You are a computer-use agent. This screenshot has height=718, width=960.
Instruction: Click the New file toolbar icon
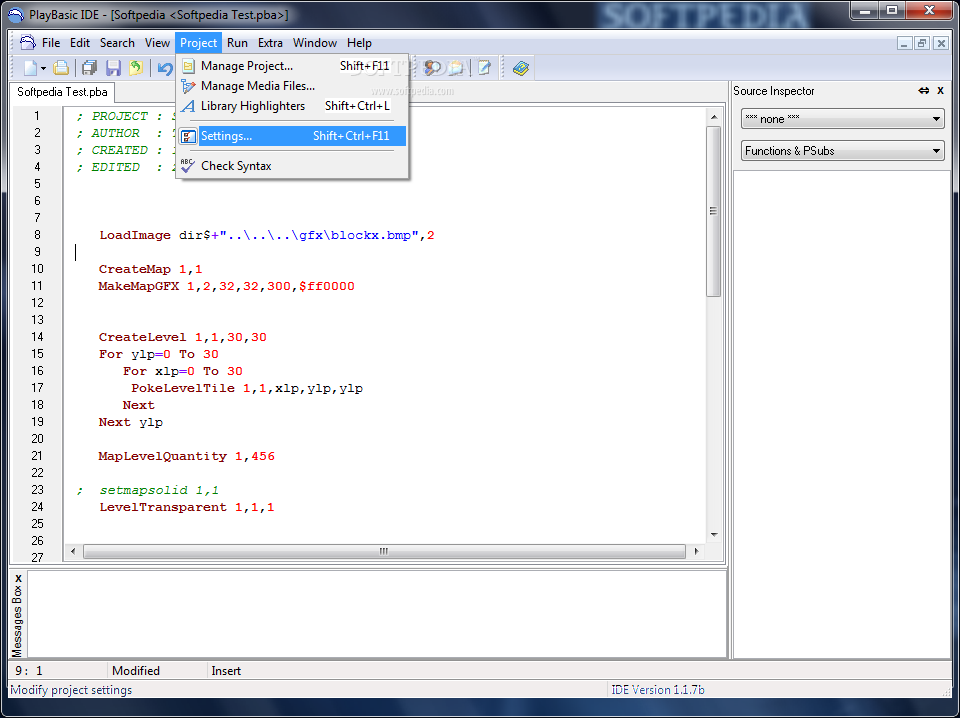coord(30,68)
